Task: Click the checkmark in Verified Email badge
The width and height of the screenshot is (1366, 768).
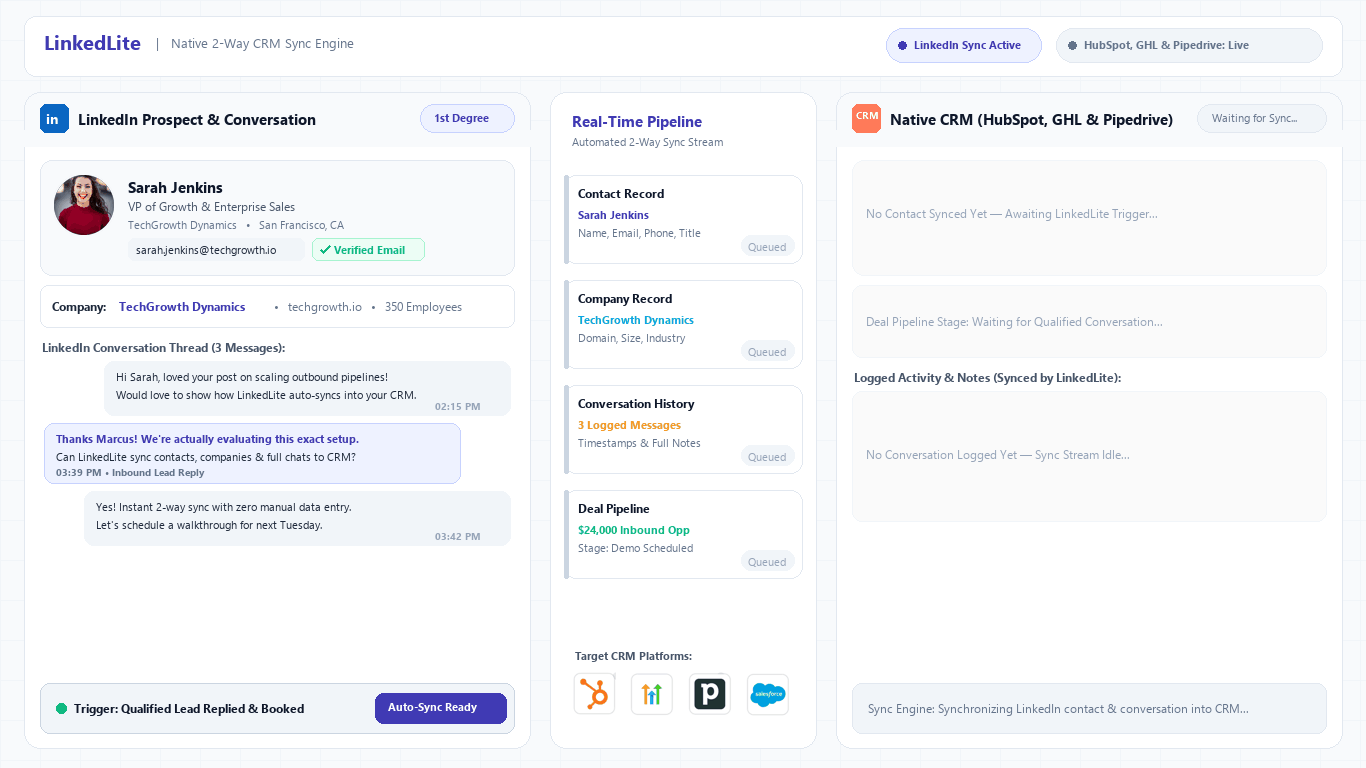Action: (x=325, y=250)
